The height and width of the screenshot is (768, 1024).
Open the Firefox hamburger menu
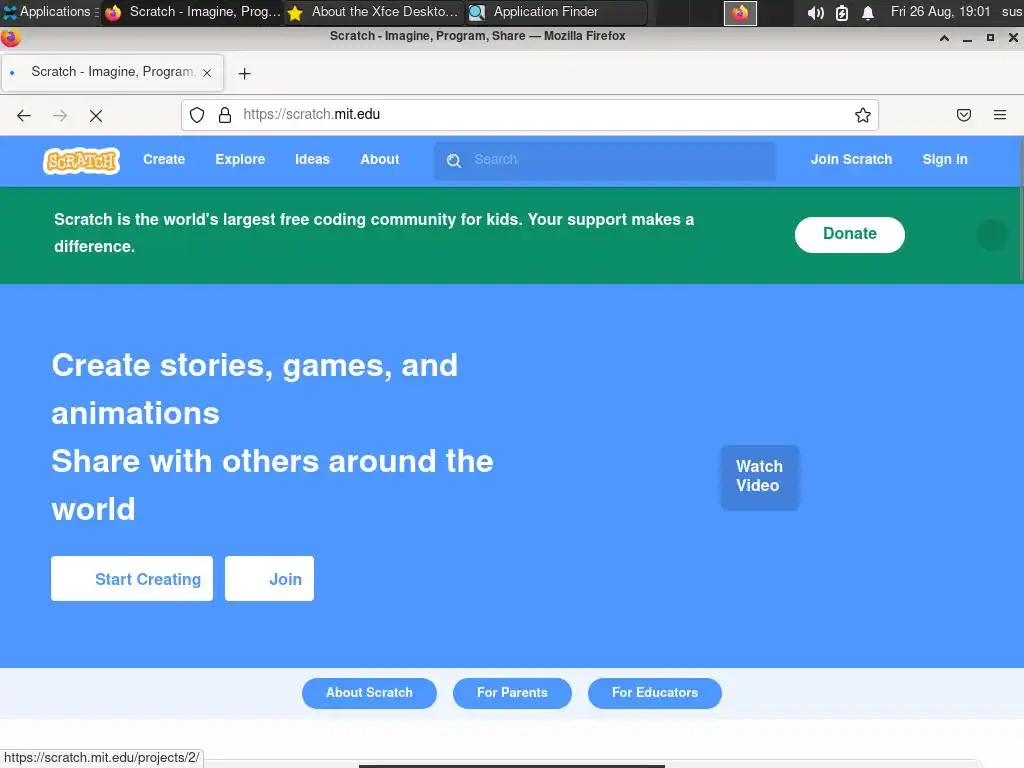(1000, 115)
